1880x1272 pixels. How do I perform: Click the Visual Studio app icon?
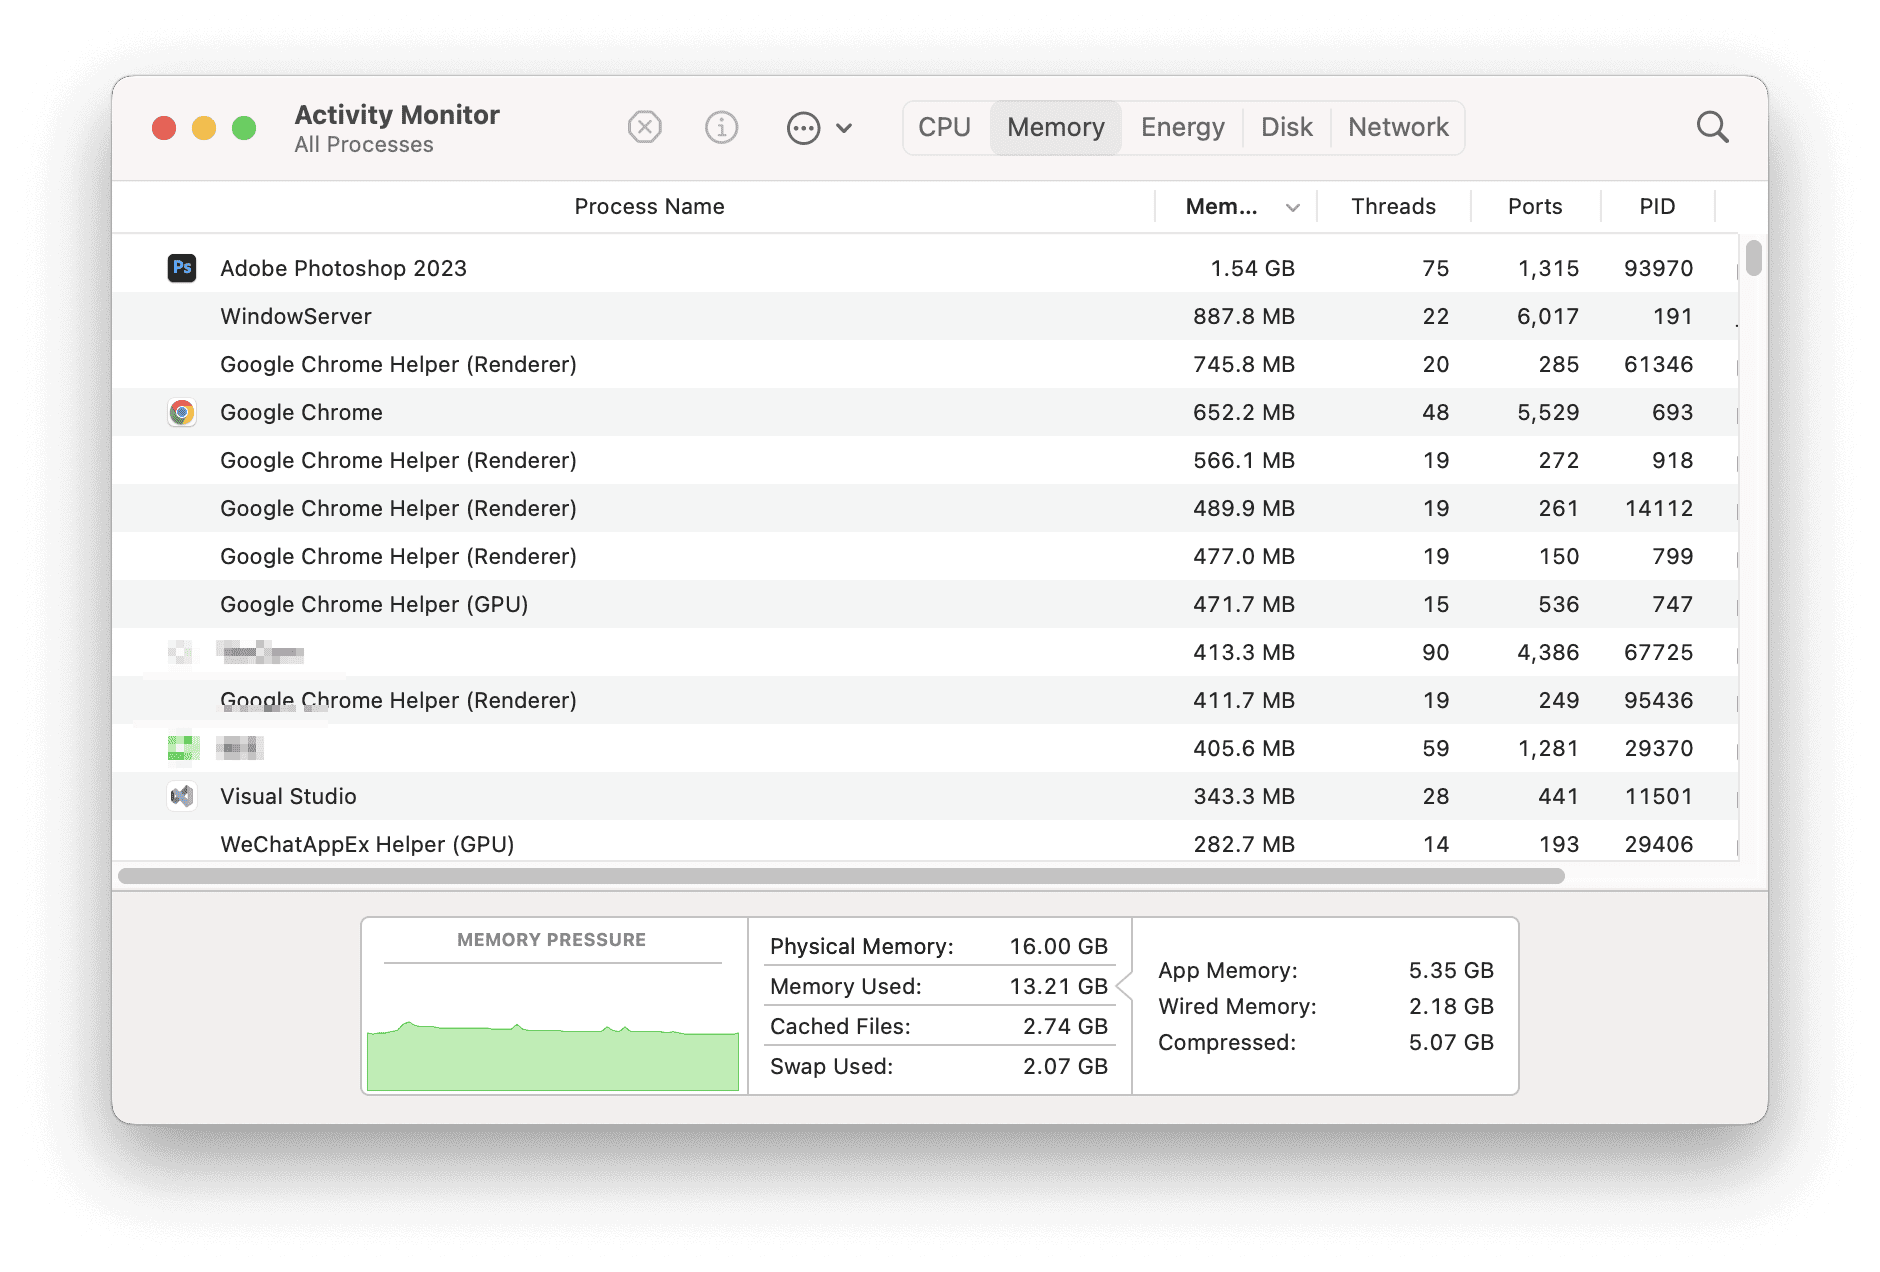(x=182, y=796)
